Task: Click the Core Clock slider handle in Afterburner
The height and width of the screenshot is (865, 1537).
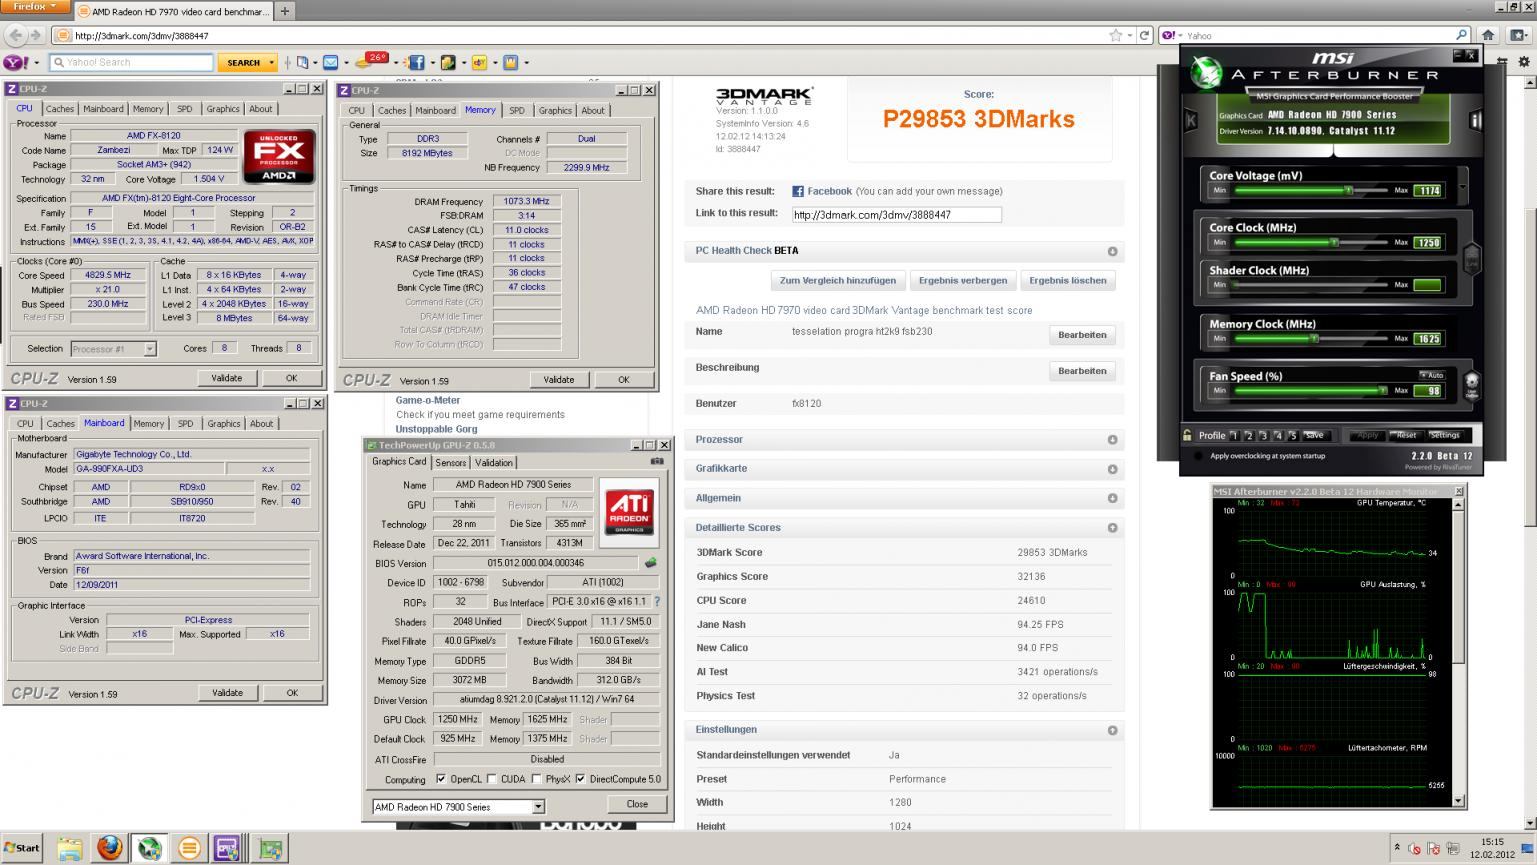Action: (1334, 242)
